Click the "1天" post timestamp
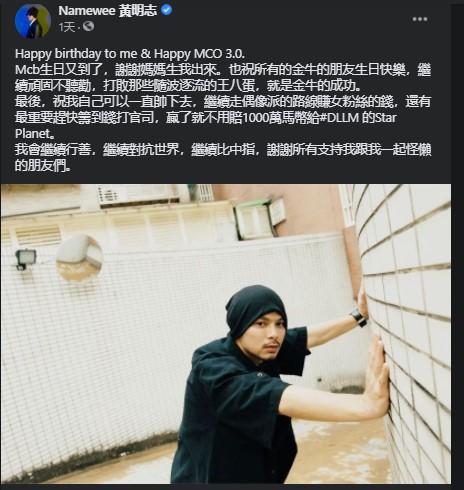 [67, 27]
